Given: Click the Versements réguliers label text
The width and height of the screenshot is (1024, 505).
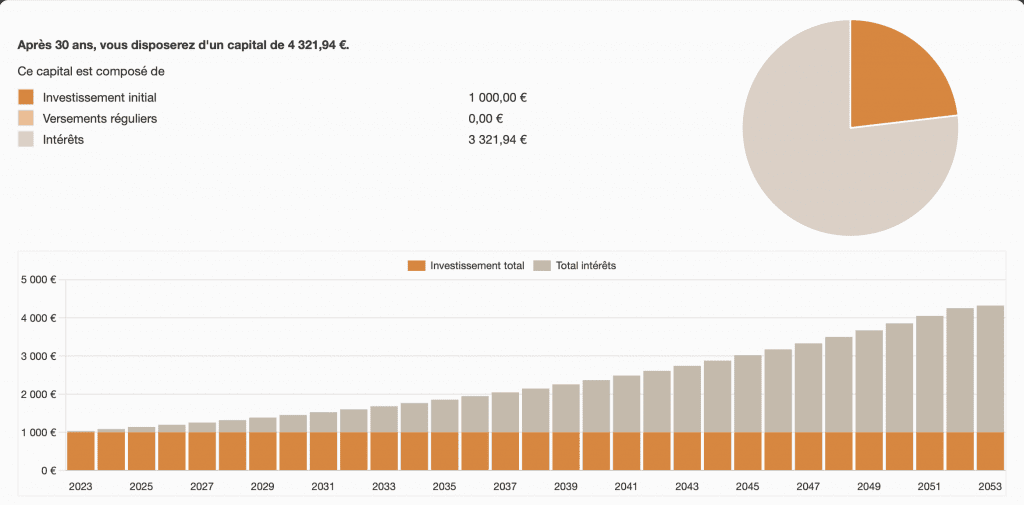Looking at the screenshot, I should (99, 118).
